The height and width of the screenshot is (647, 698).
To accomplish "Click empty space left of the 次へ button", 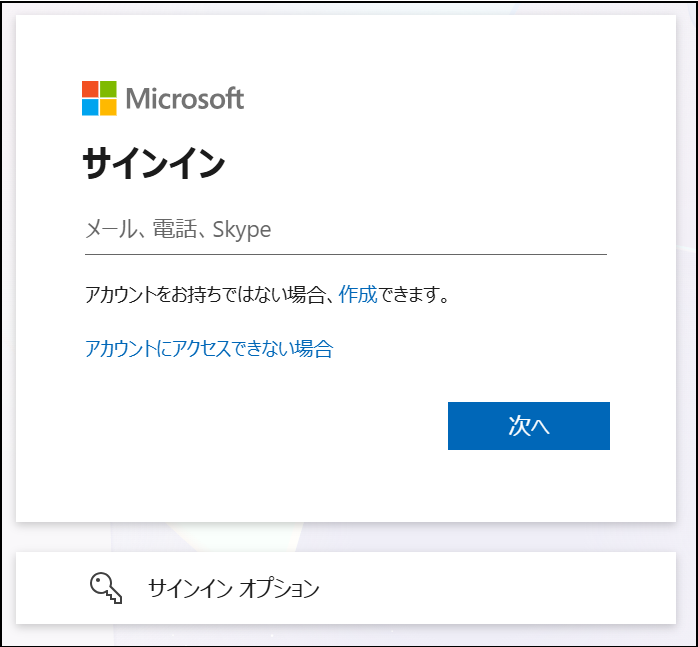I will [x=260, y=426].
